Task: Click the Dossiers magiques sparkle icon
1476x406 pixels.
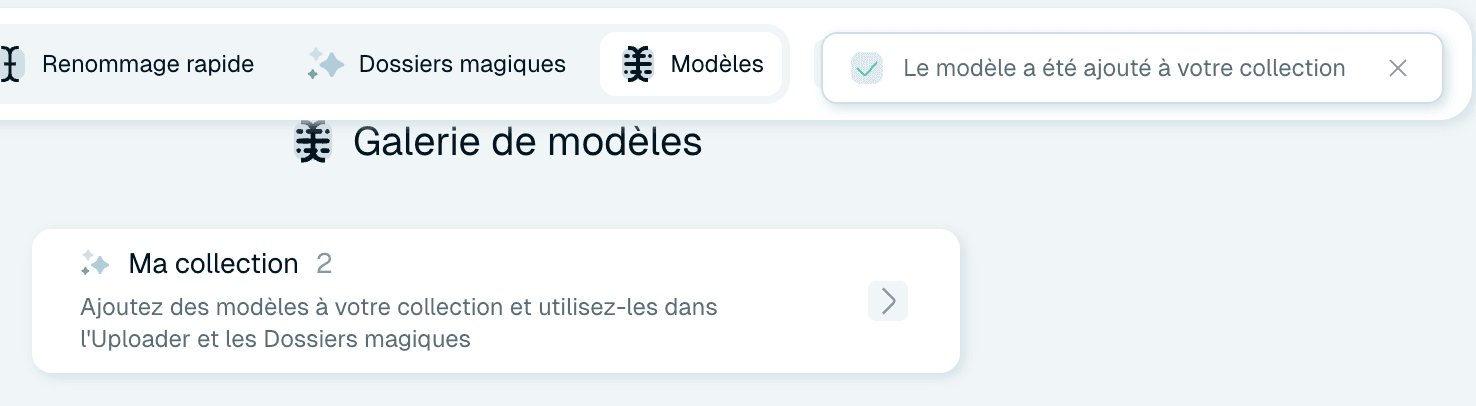Action: pos(326,65)
